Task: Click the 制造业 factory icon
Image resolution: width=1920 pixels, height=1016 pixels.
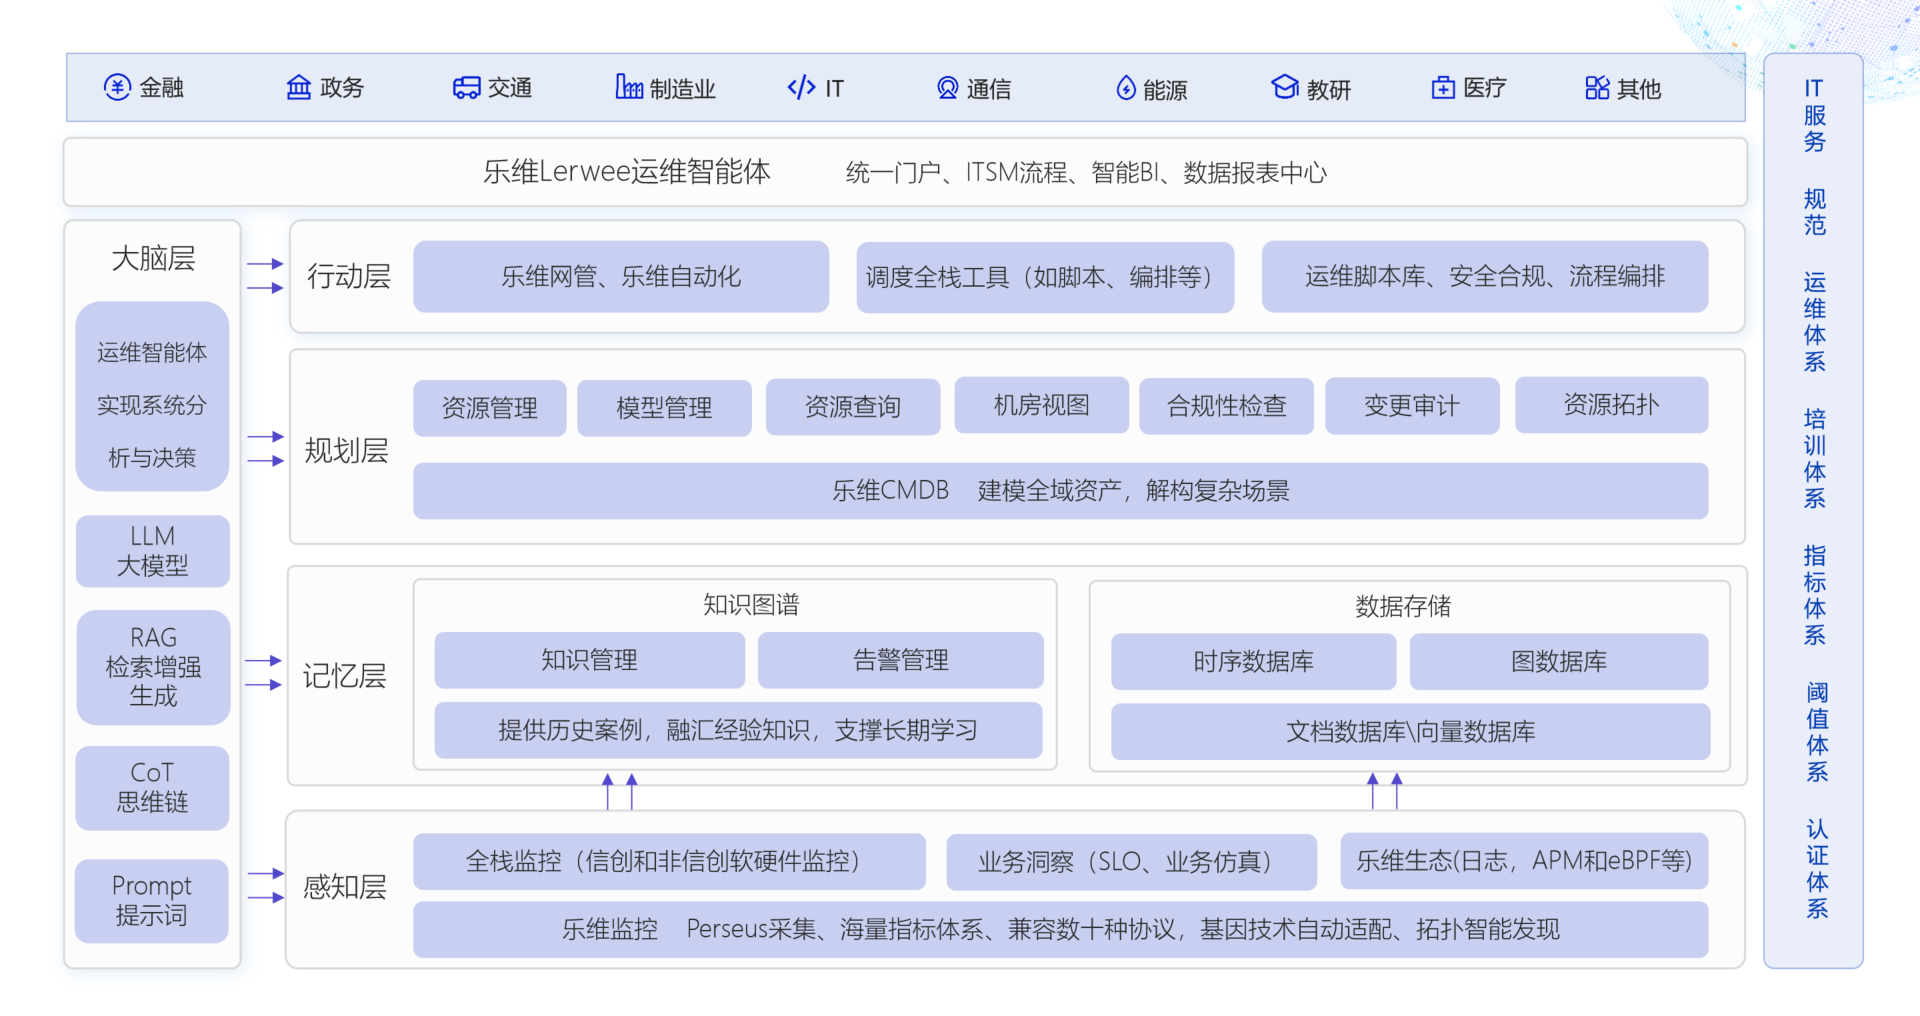Action: [628, 88]
